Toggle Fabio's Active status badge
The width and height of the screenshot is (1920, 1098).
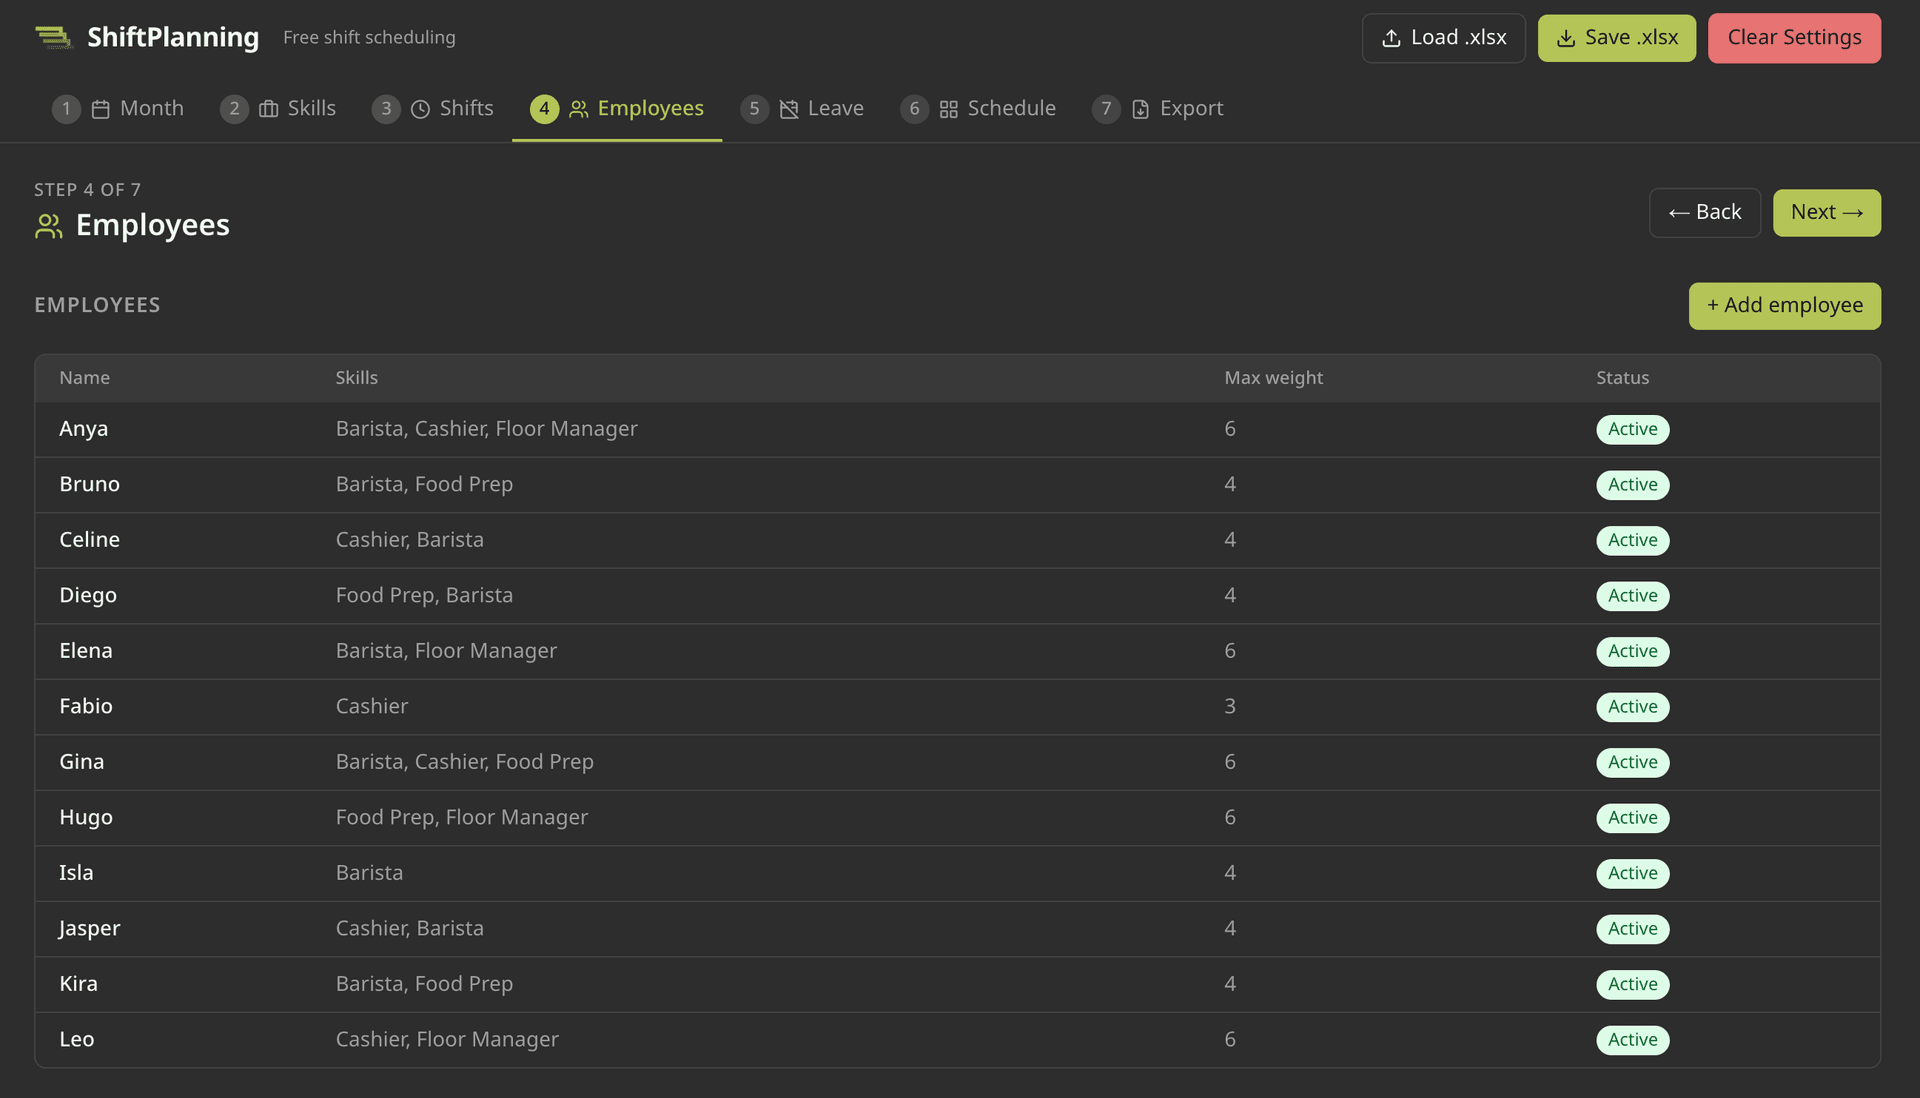(x=1632, y=707)
